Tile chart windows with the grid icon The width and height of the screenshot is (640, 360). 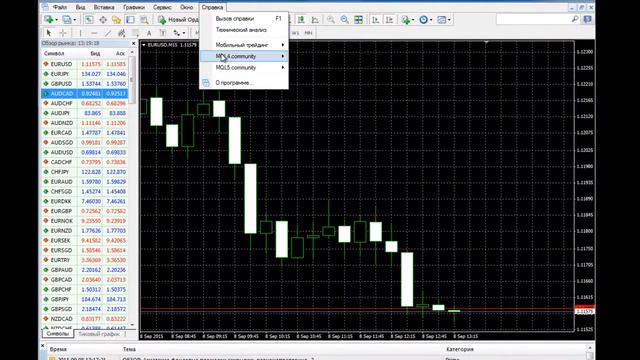pyautogui.click(x=358, y=20)
